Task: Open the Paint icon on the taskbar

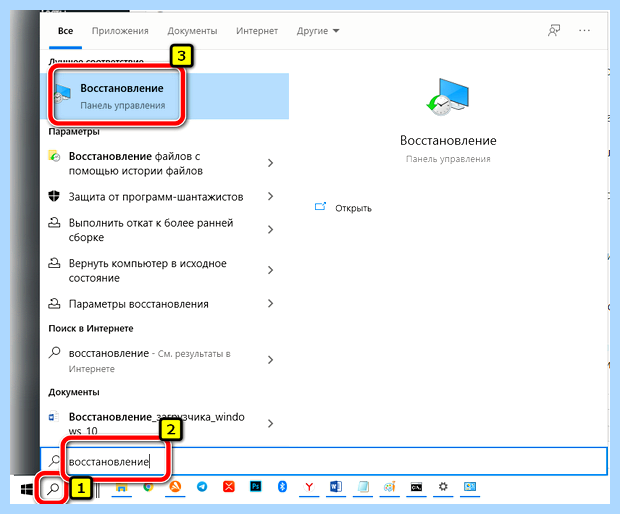Action: click(389, 487)
